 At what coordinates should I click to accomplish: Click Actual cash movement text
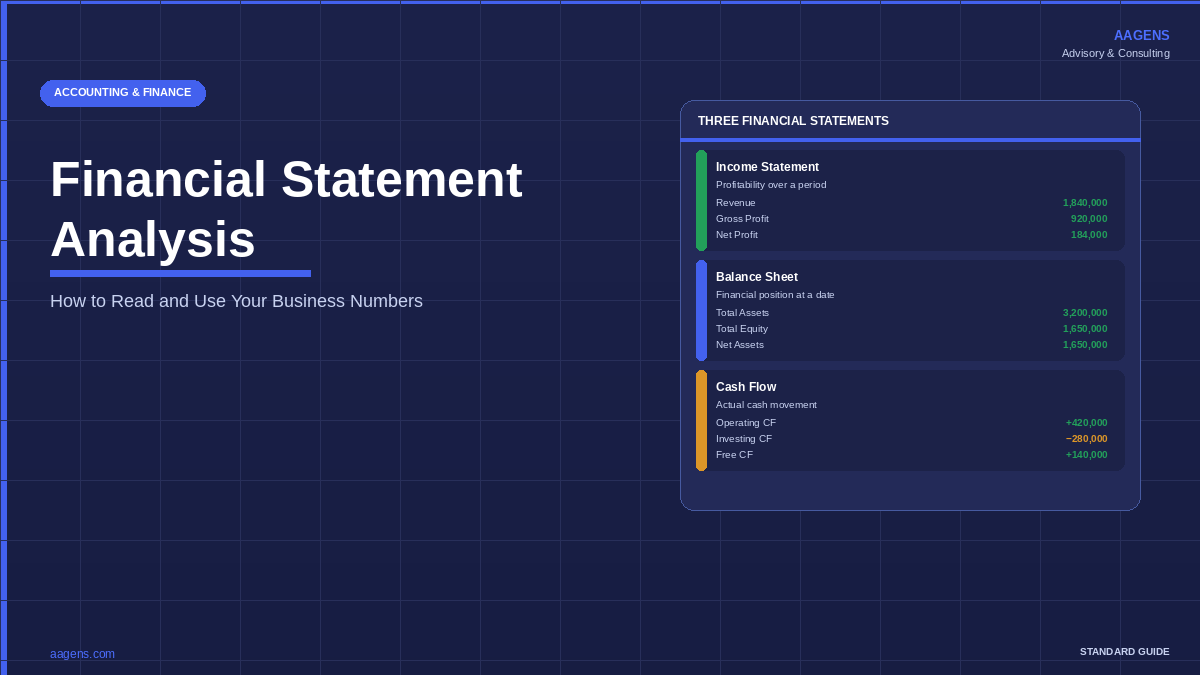[766, 405]
